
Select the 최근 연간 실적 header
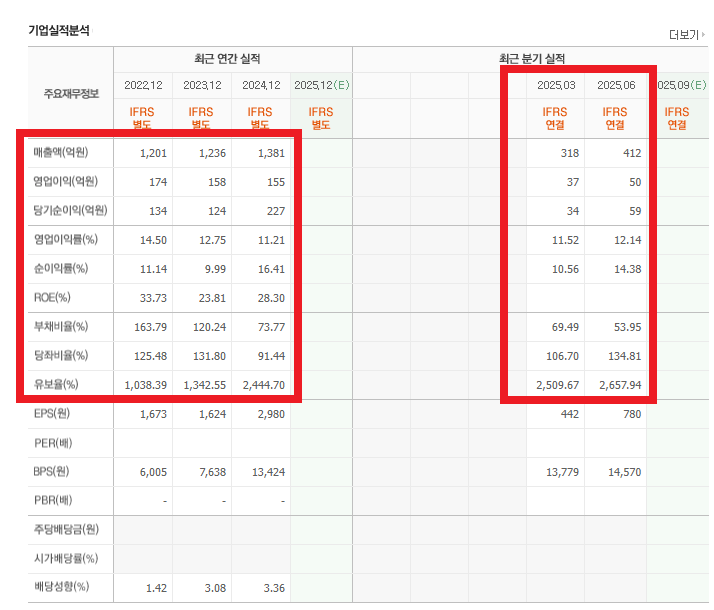(232, 59)
